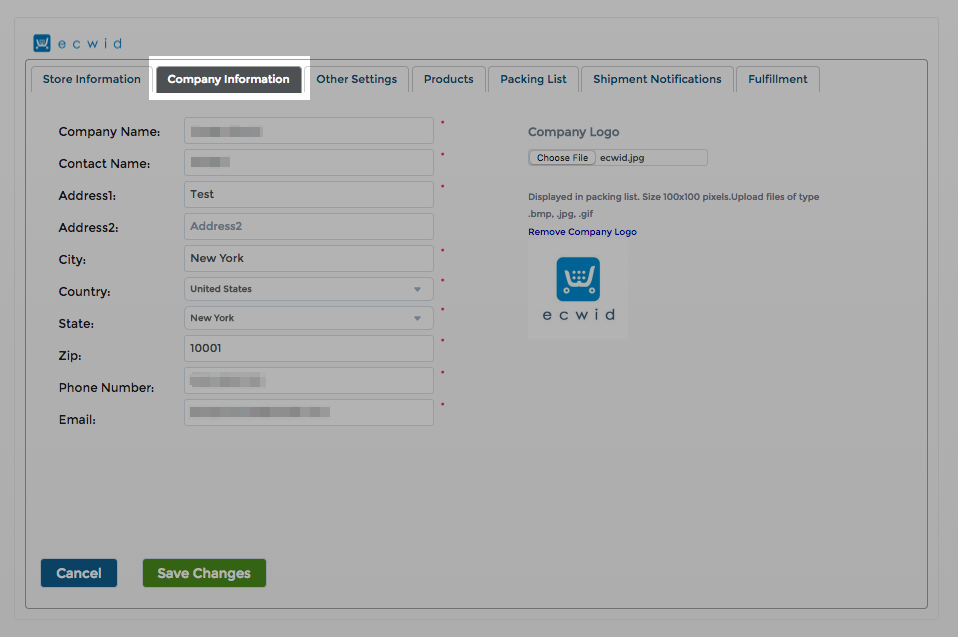Screen dimensions: 958x637
Task: Focus the Phone Number input field
Action: click(309, 380)
